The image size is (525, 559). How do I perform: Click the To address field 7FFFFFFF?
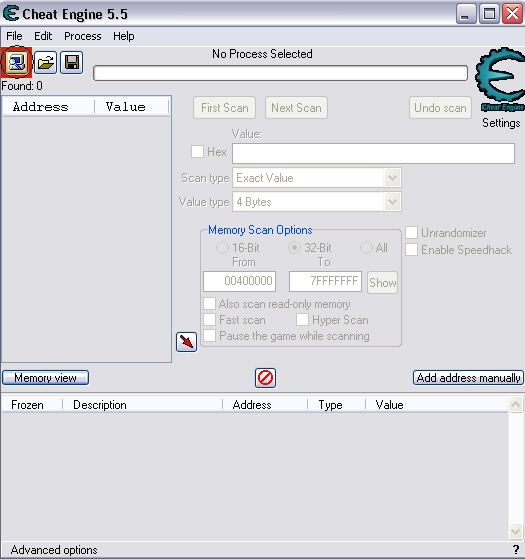pyautogui.click(x=325, y=281)
